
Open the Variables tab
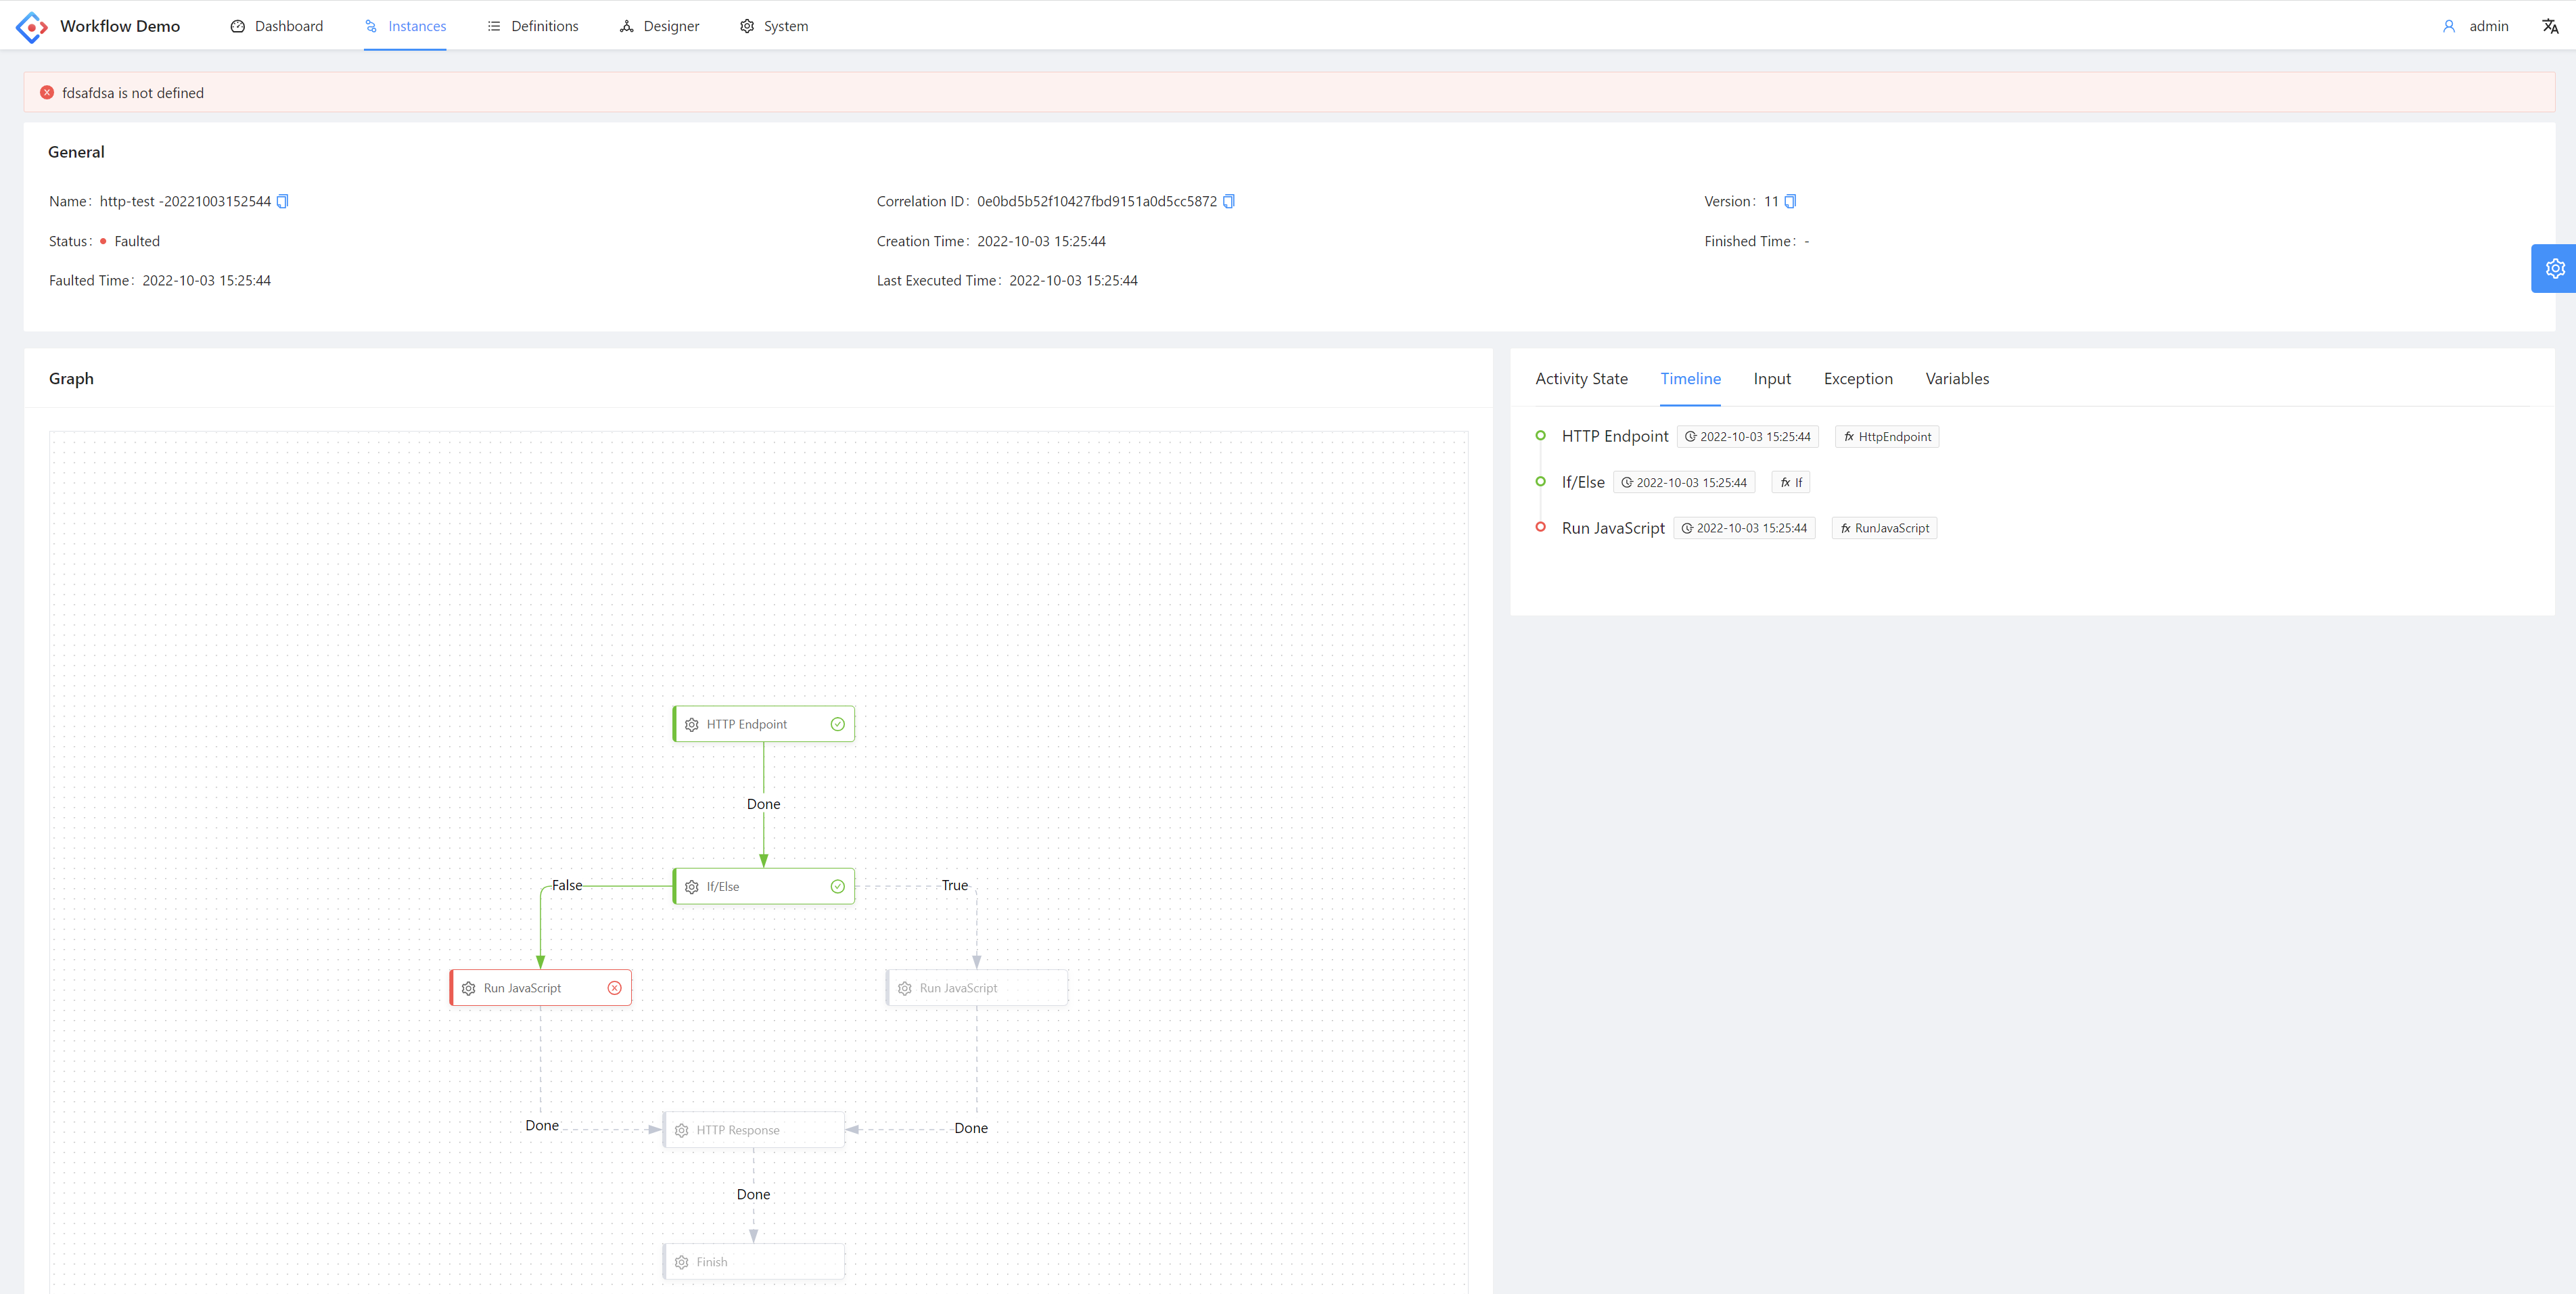point(1956,378)
